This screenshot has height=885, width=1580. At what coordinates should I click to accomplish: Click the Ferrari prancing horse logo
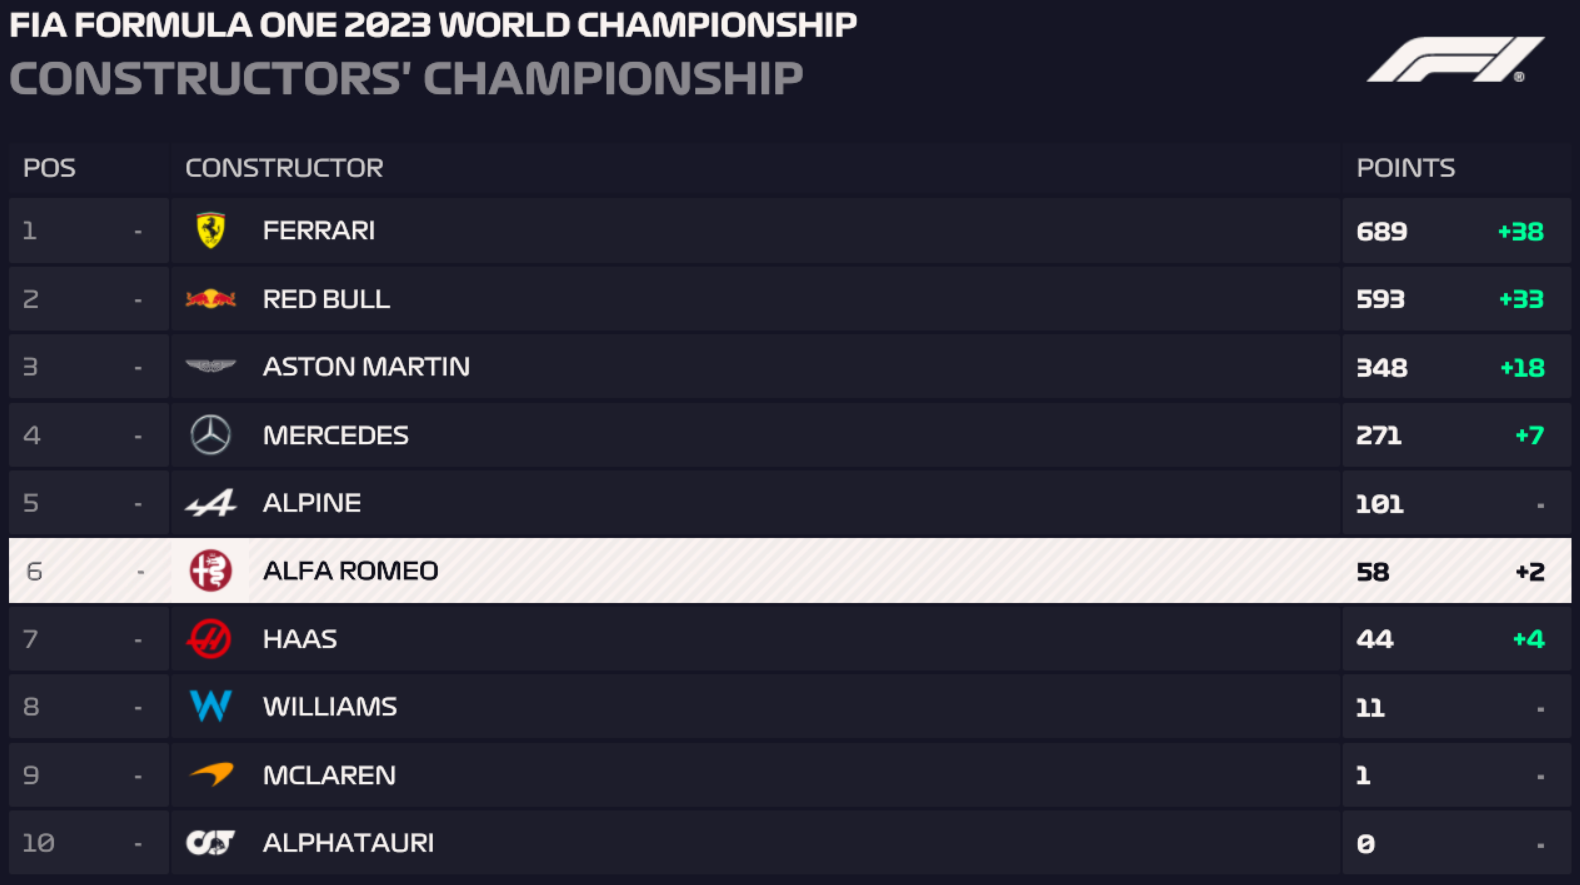210,231
